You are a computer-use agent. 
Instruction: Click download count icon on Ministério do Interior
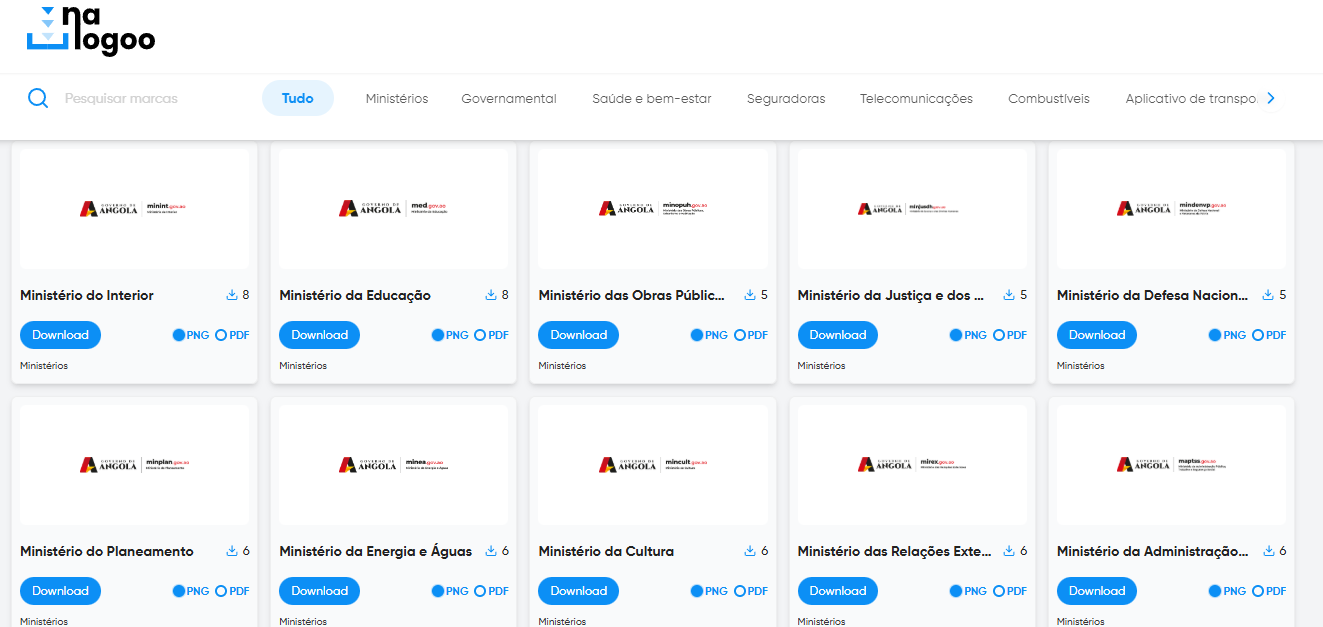click(232, 295)
